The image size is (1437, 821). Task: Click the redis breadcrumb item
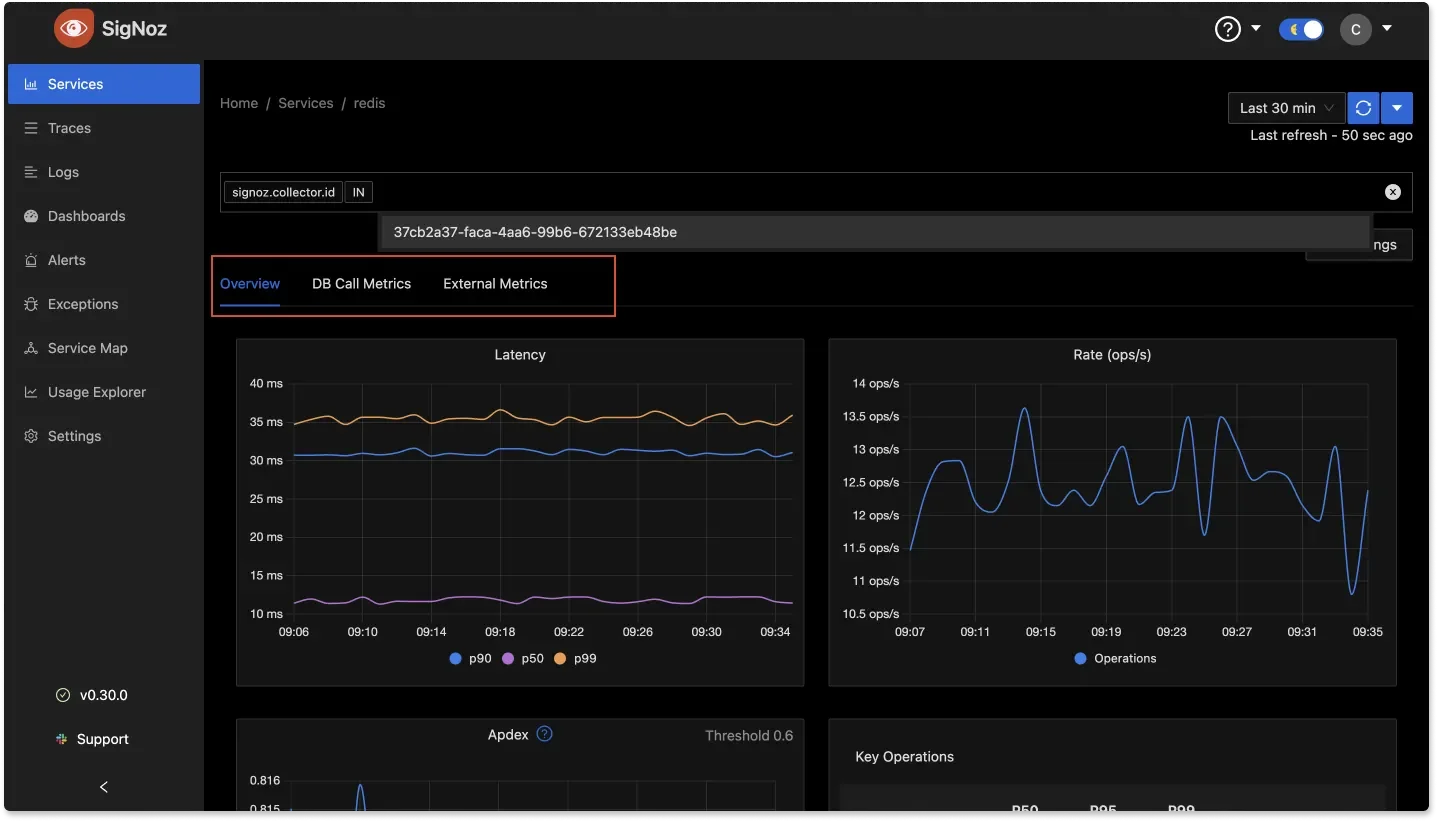(369, 103)
